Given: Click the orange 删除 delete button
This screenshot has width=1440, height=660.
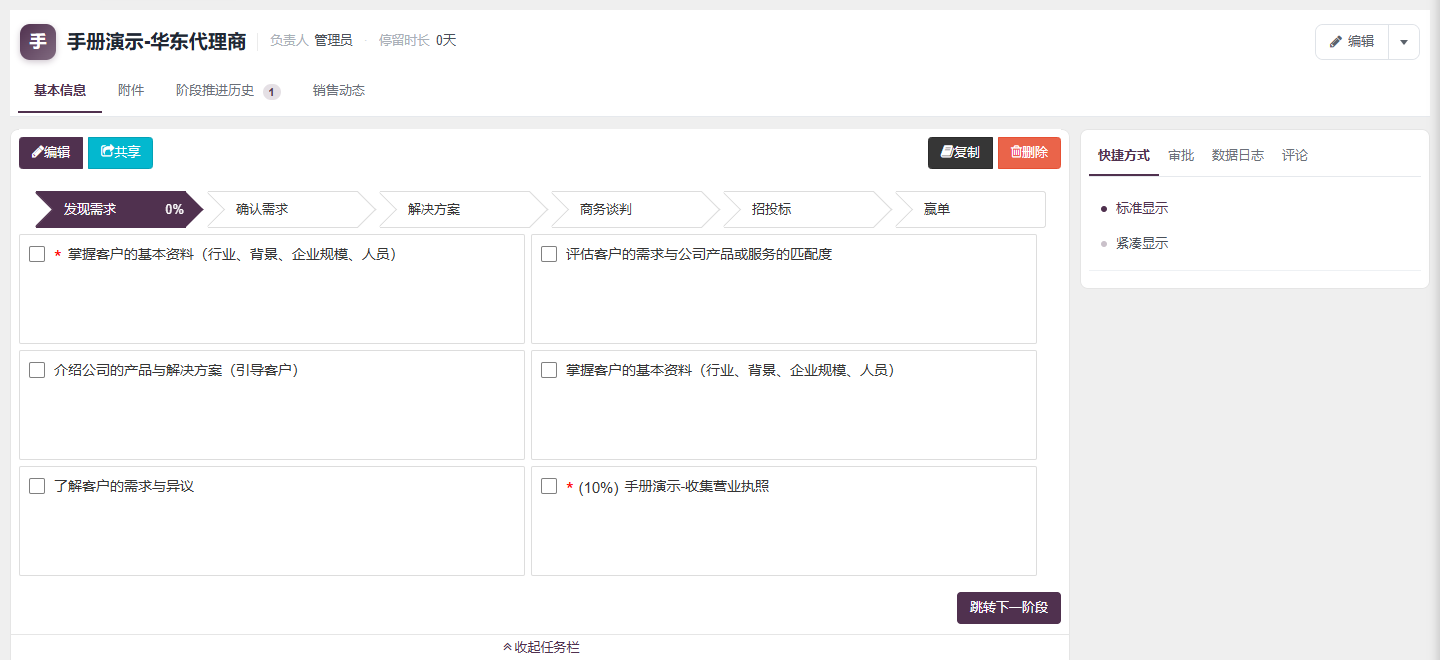Looking at the screenshot, I should (1029, 153).
